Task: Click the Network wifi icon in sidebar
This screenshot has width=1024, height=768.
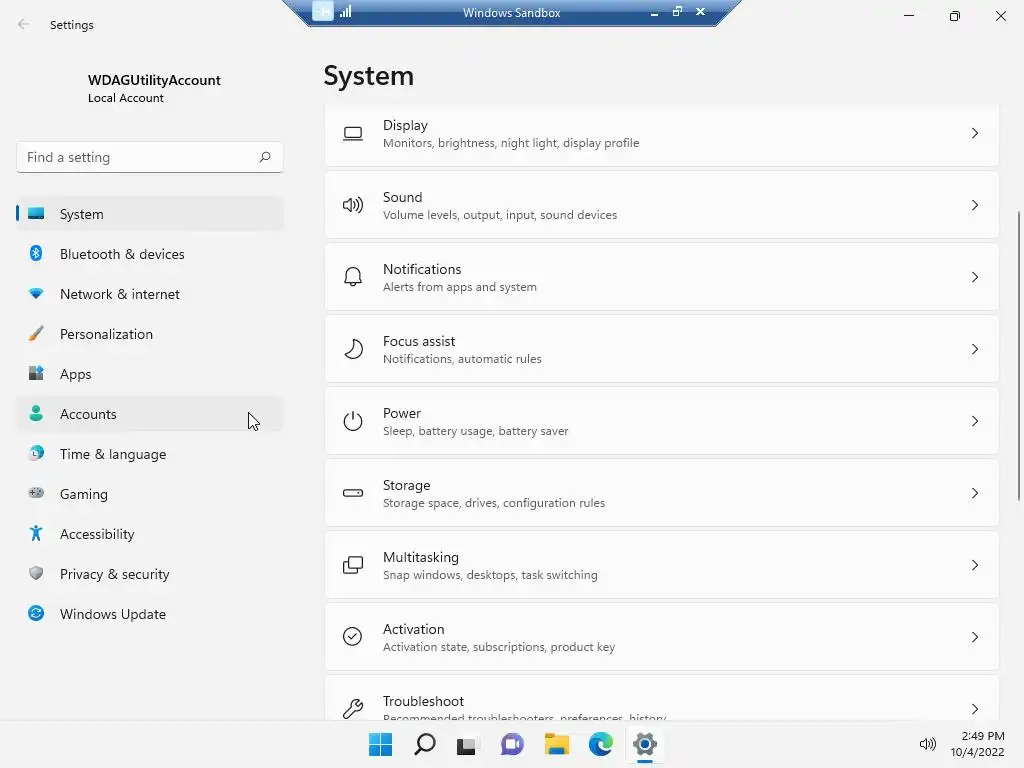Action: [x=36, y=294]
